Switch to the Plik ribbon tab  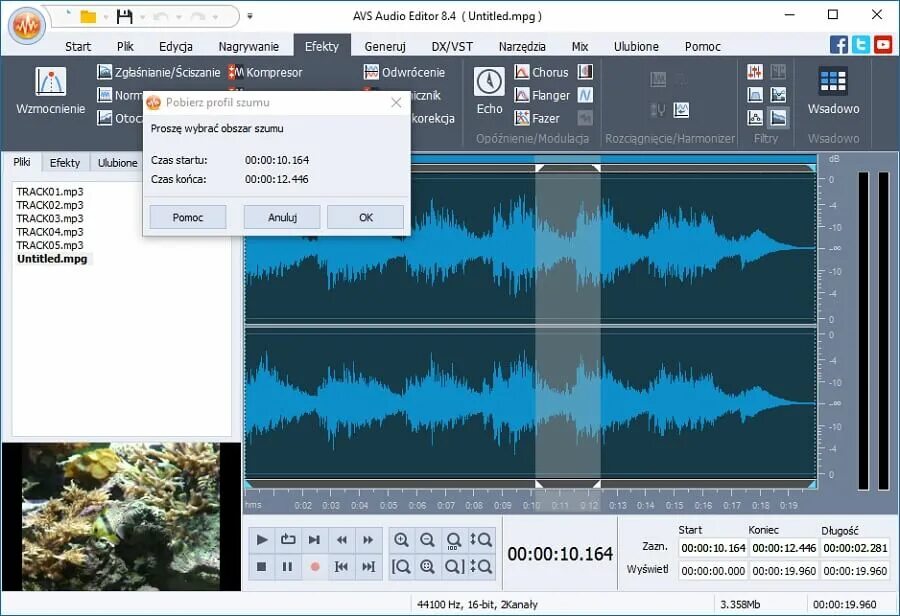point(125,47)
